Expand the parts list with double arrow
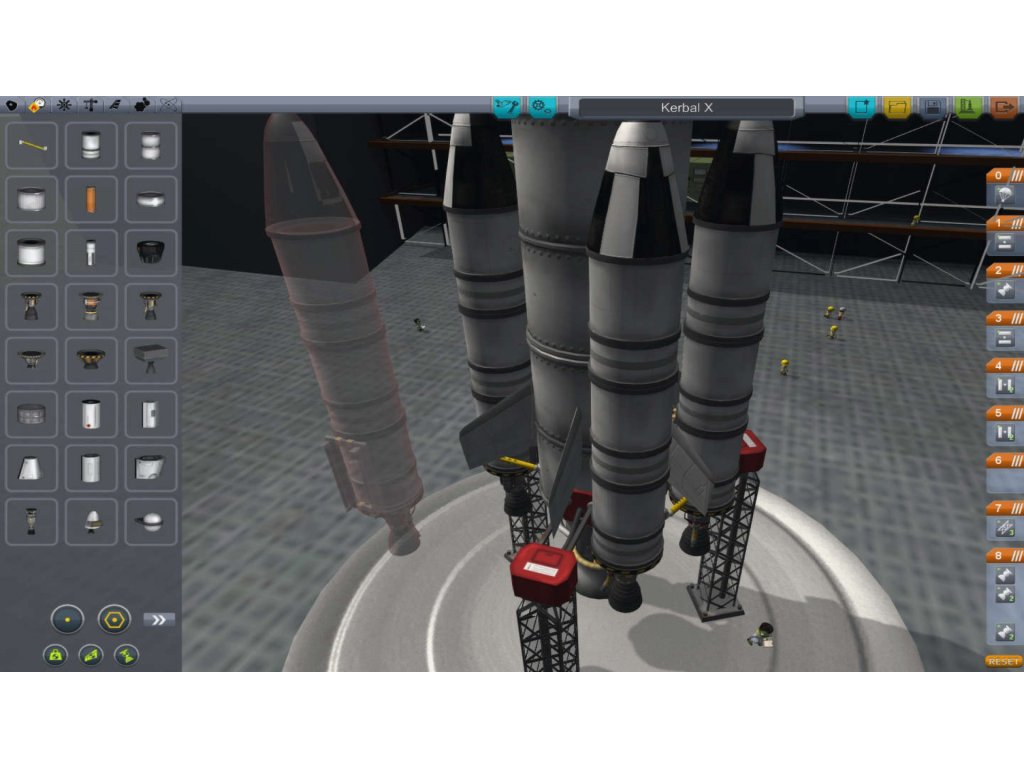Viewport: 1024px width, 768px height. [159, 620]
